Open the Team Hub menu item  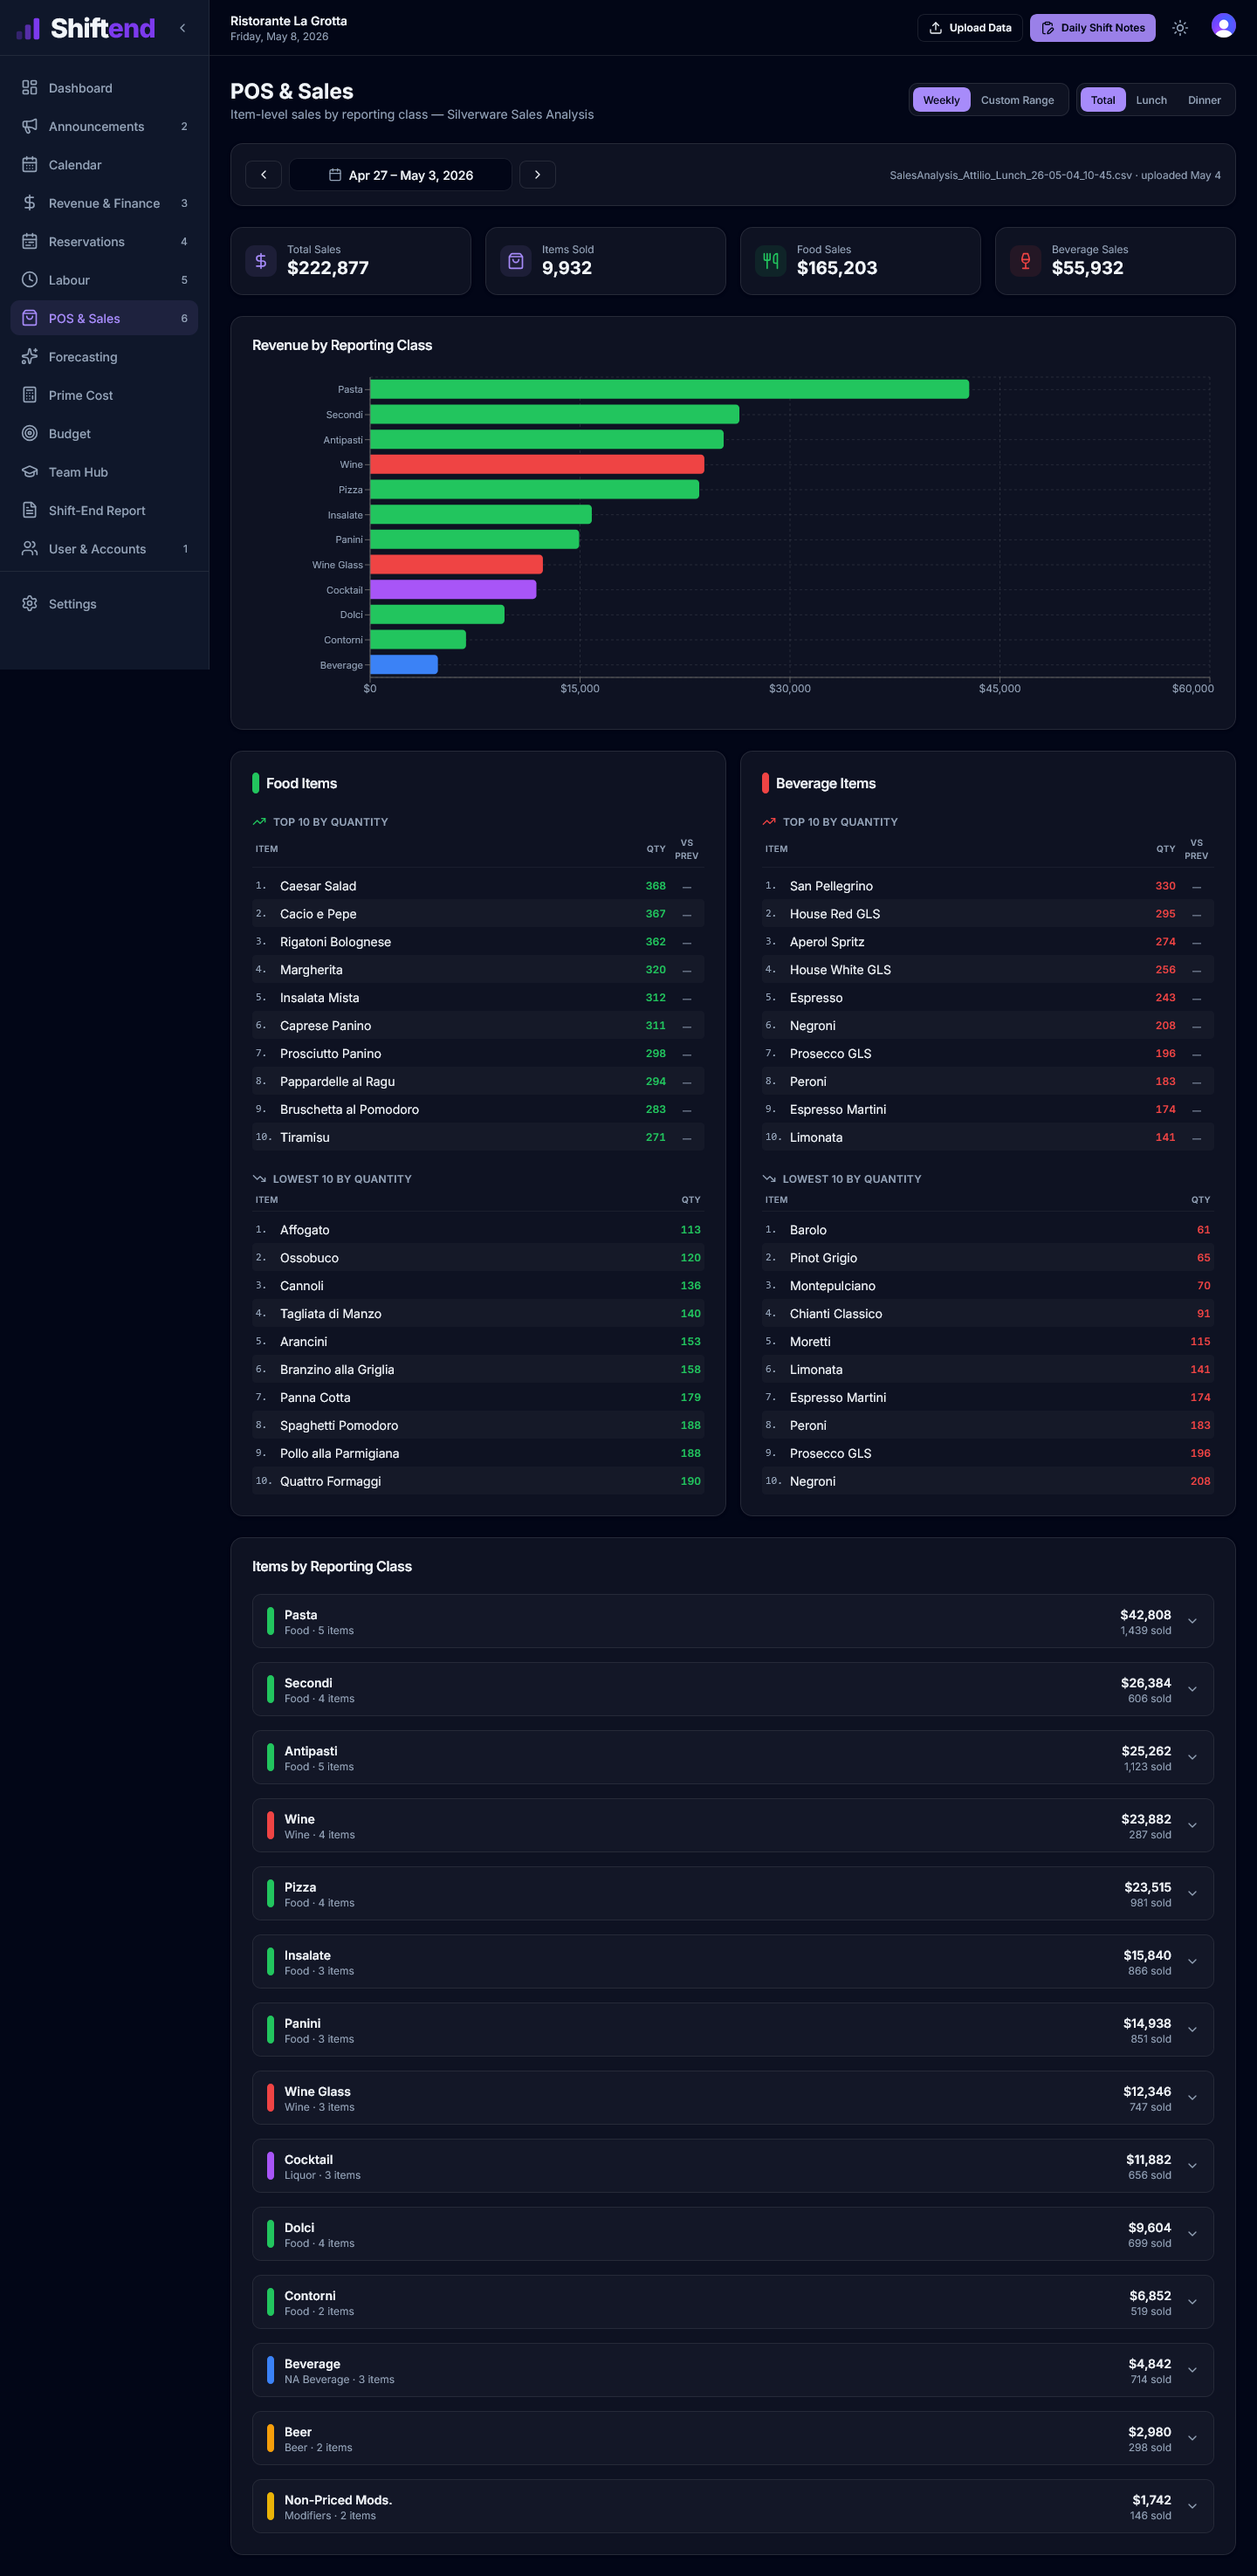(104, 472)
